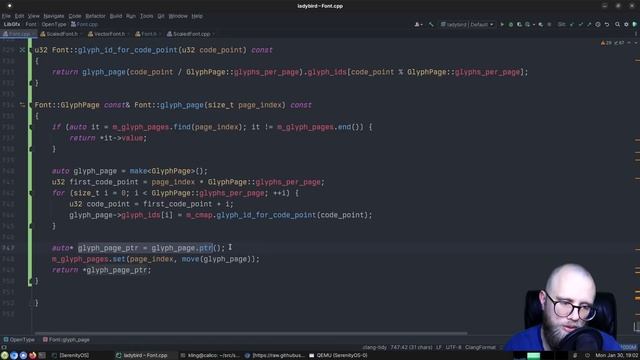The width and height of the screenshot is (640, 360).
Task: Click the Stop icon in toolbar
Action: [549, 24]
